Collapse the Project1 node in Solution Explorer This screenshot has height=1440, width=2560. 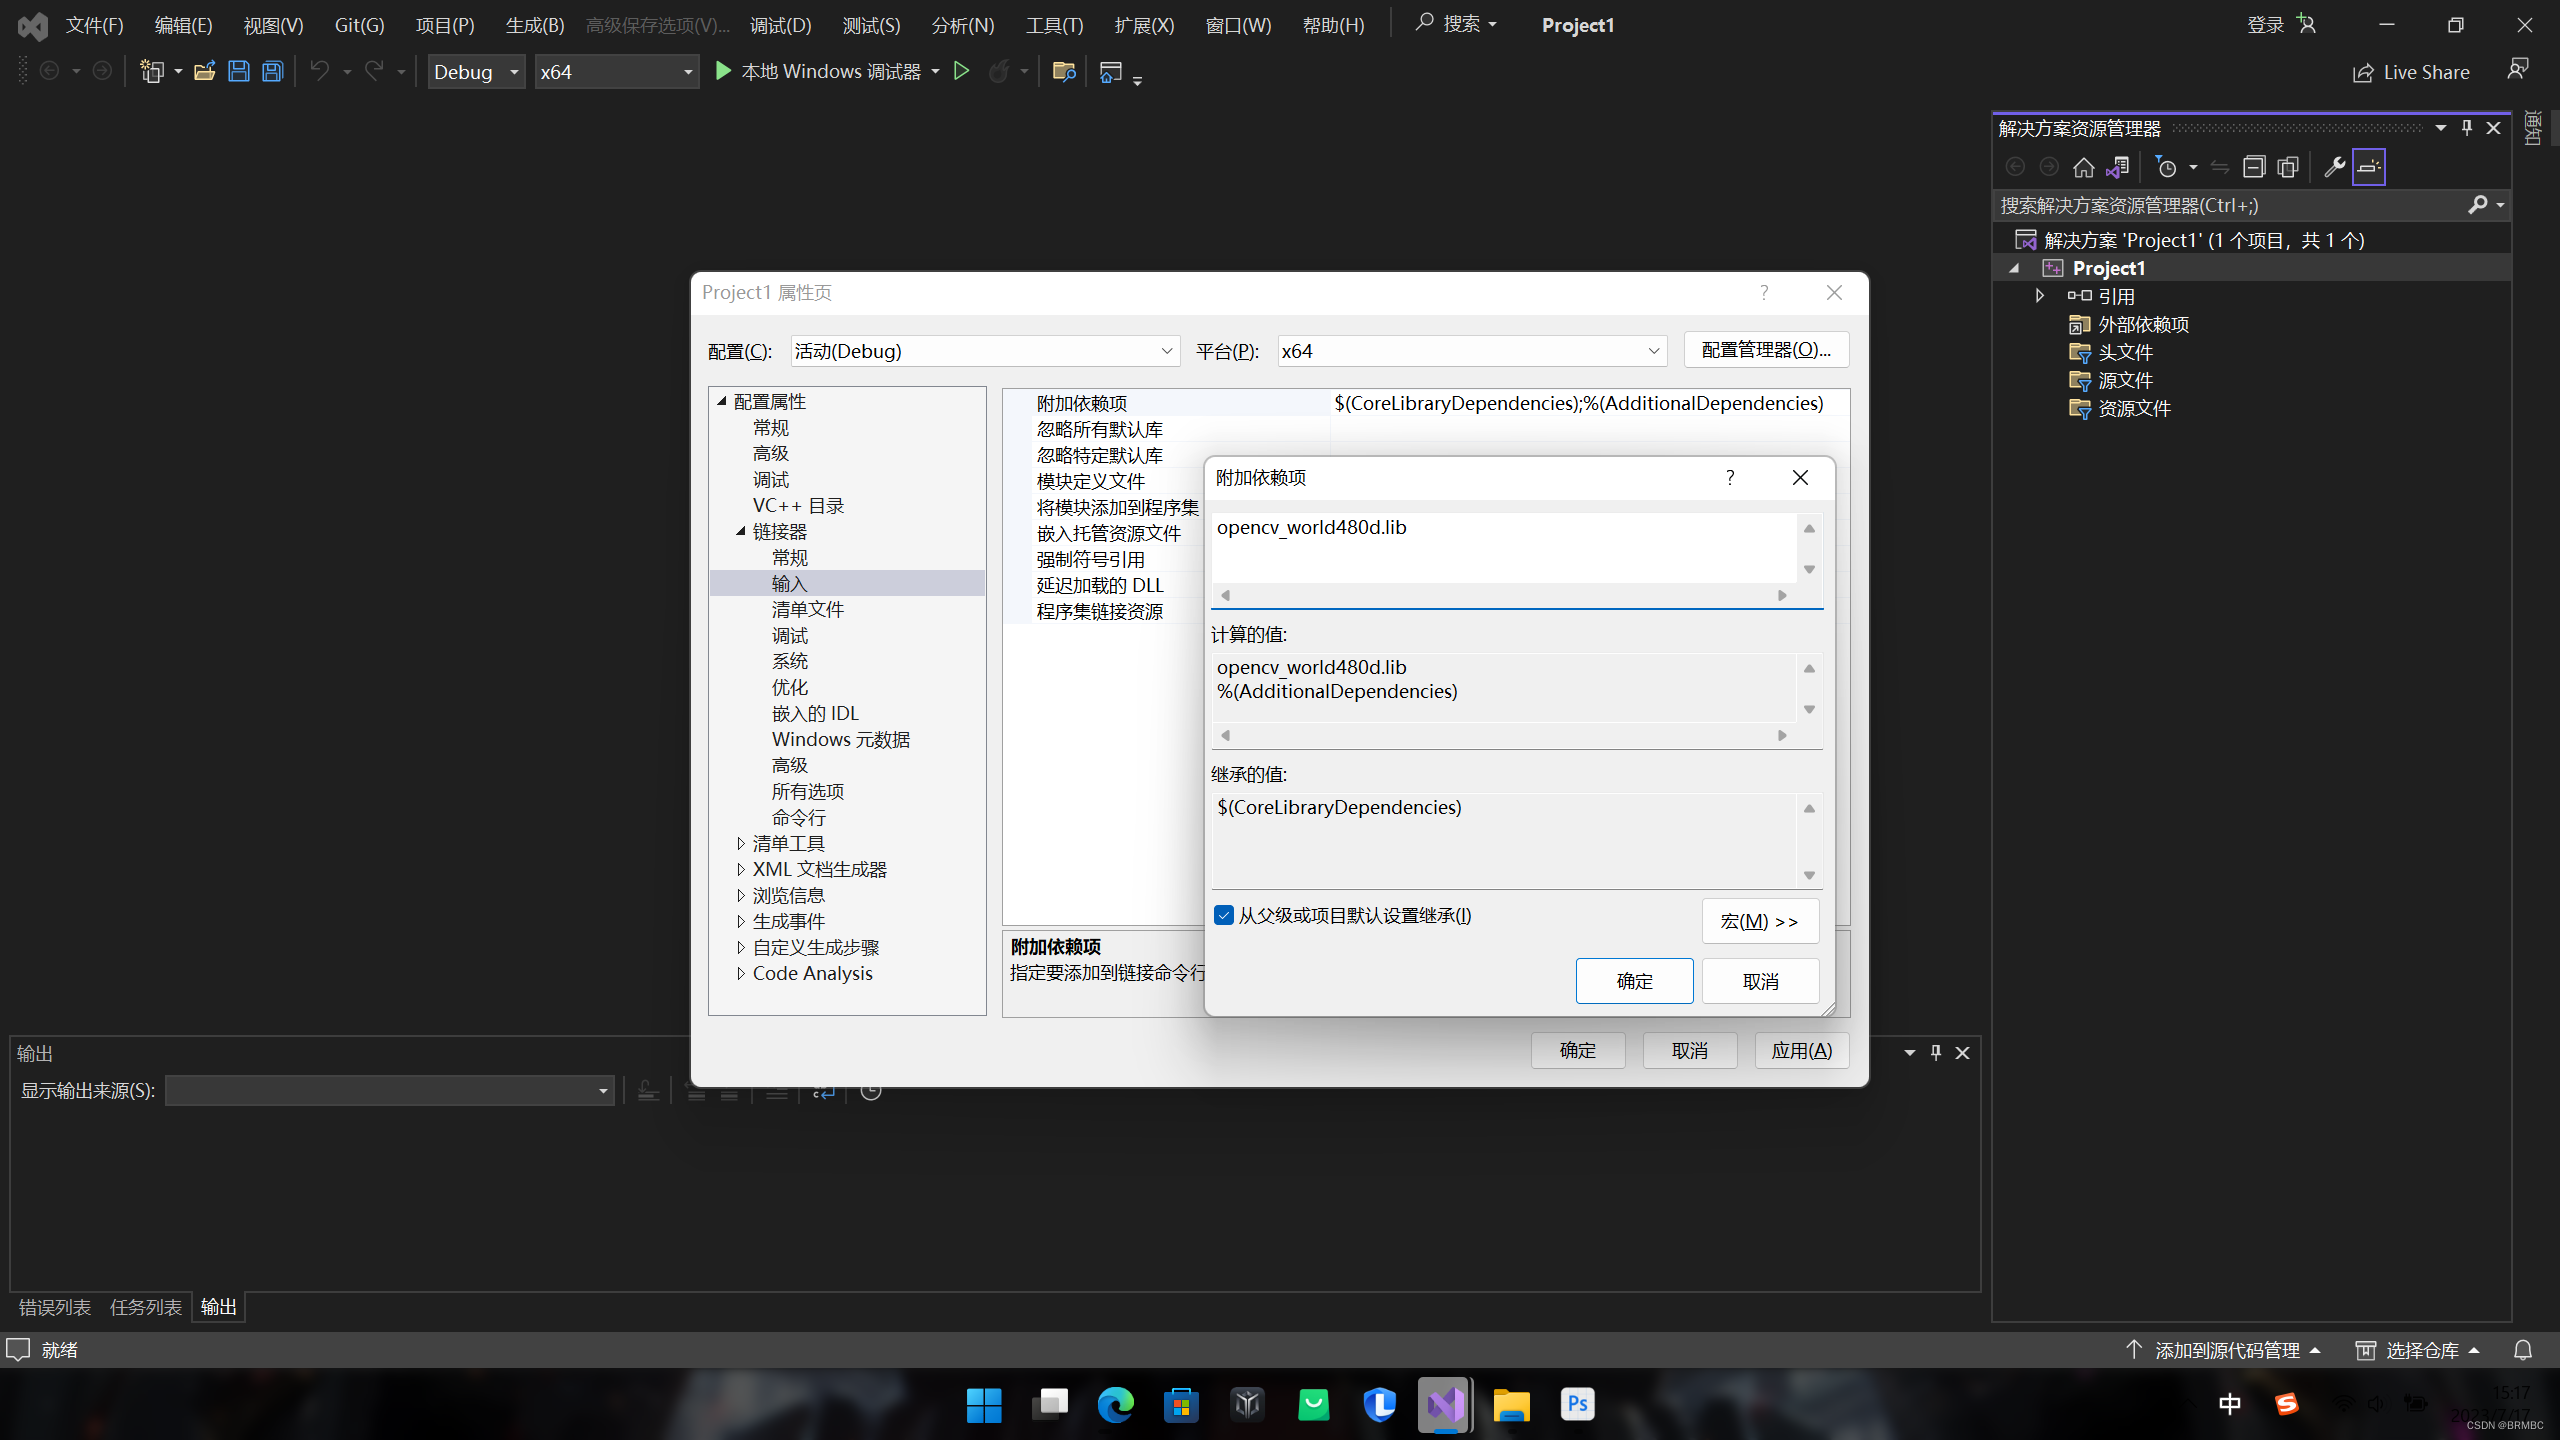pos(2014,268)
